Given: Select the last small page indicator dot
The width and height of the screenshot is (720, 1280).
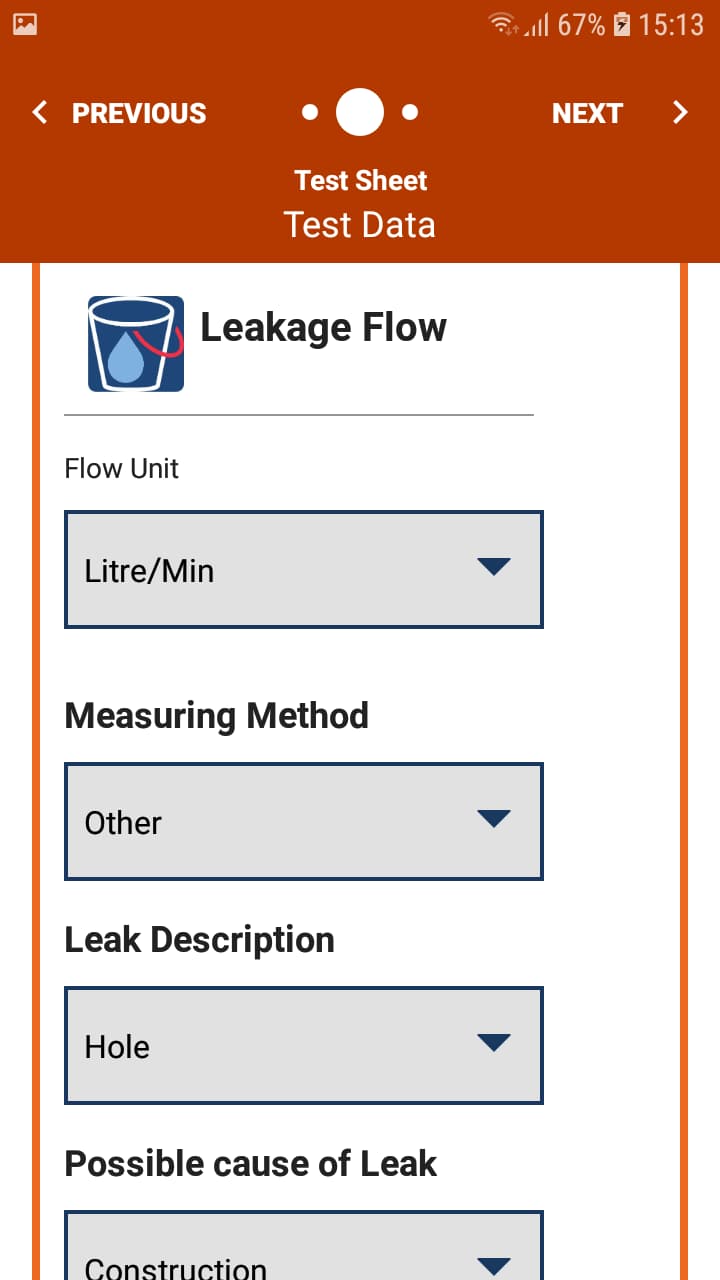Looking at the screenshot, I should 410,112.
